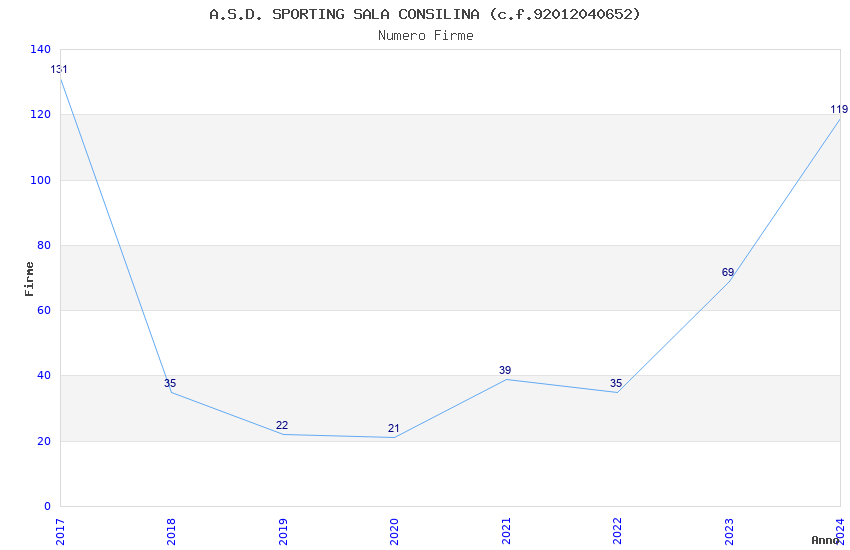Click the x-axis year 2024
Image resolution: width=850 pixels, height=550 pixels.
[x=840, y=532]
